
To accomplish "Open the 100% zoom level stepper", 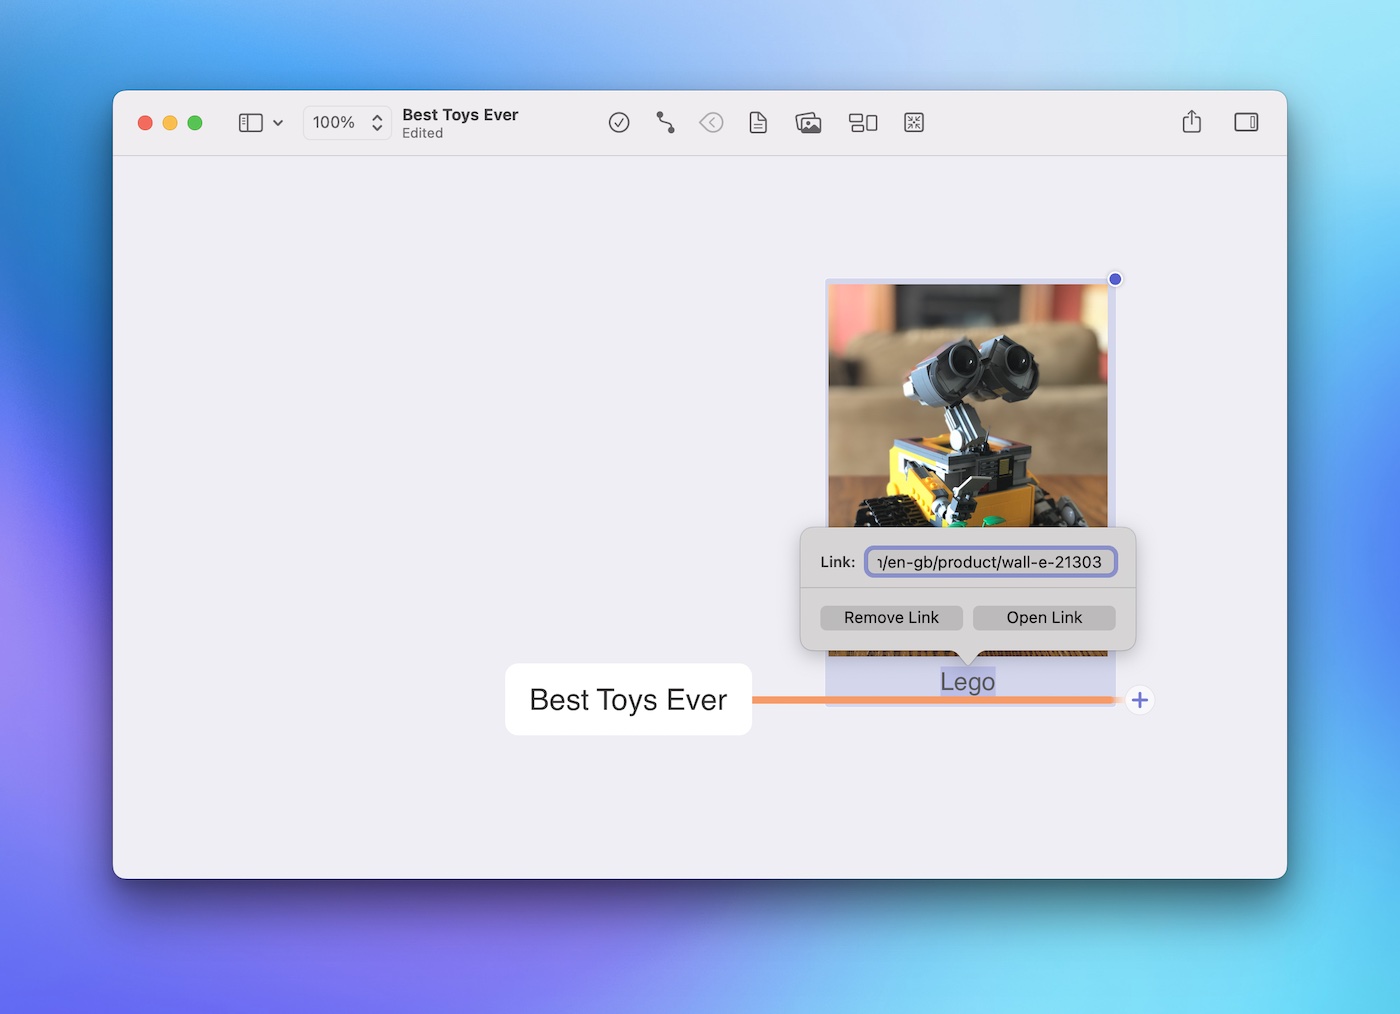I will point(347,123).
